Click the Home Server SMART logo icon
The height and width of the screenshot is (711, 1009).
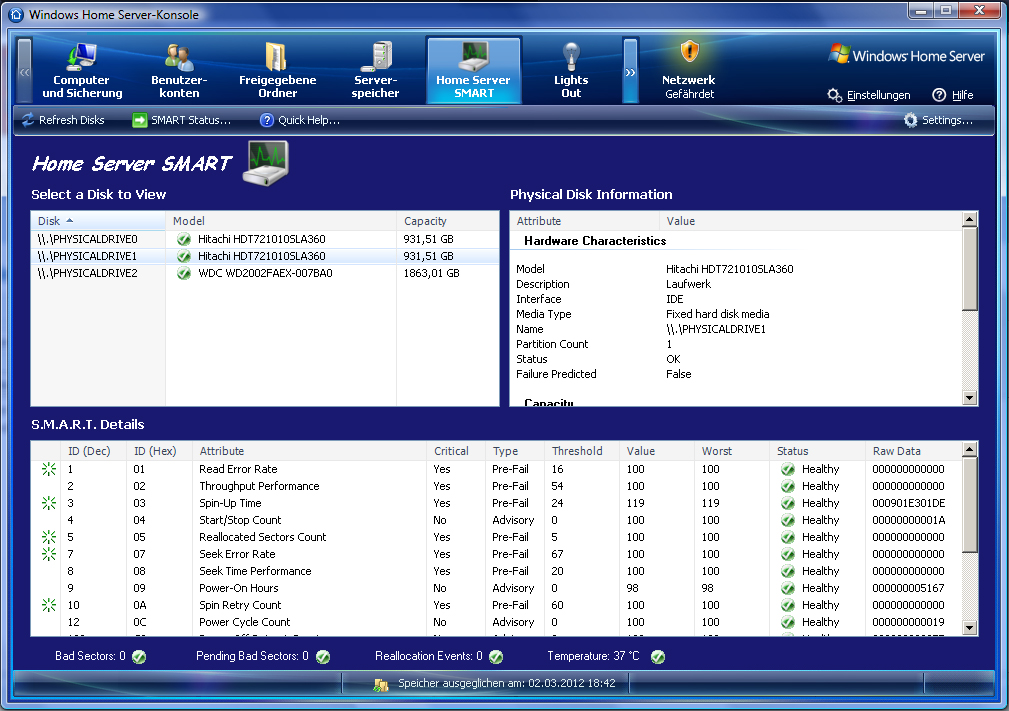click(265, 163)
